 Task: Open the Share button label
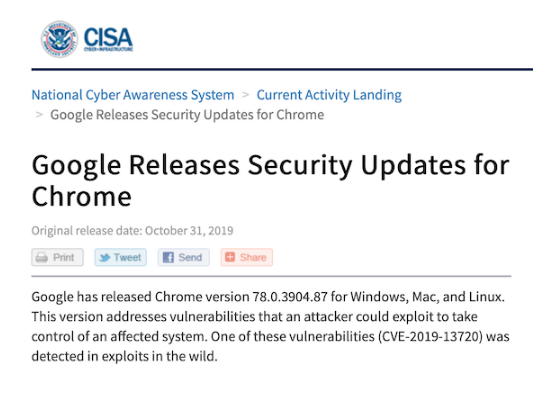pyautogui.click(x=253, y=258)
